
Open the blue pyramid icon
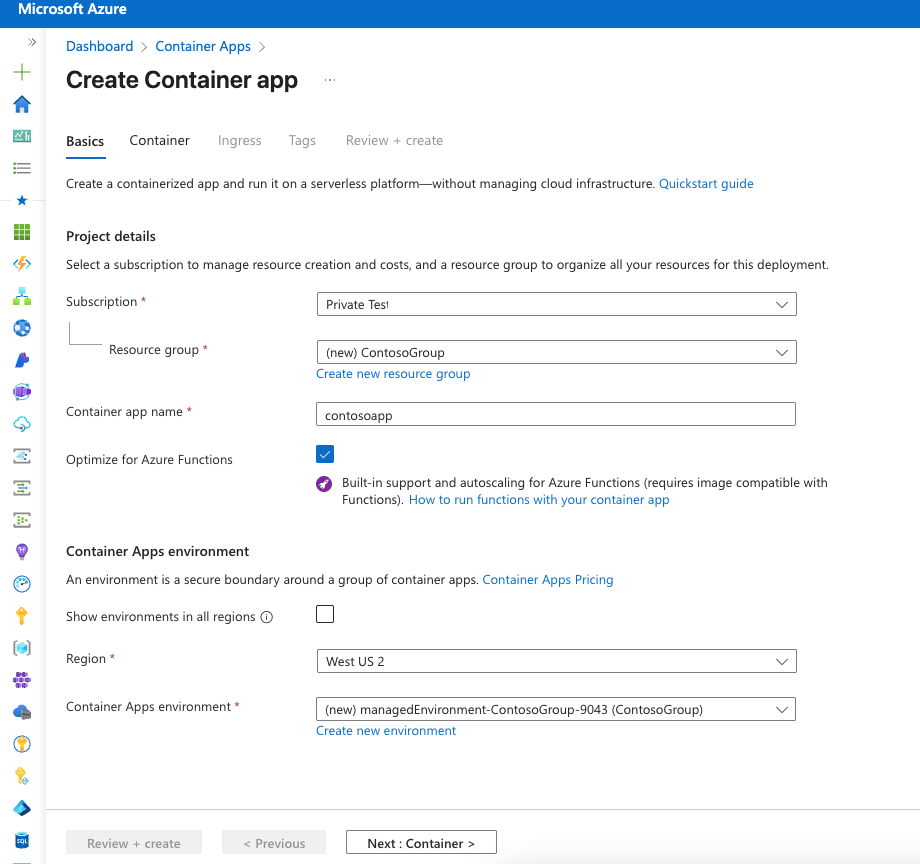(22, 808)
